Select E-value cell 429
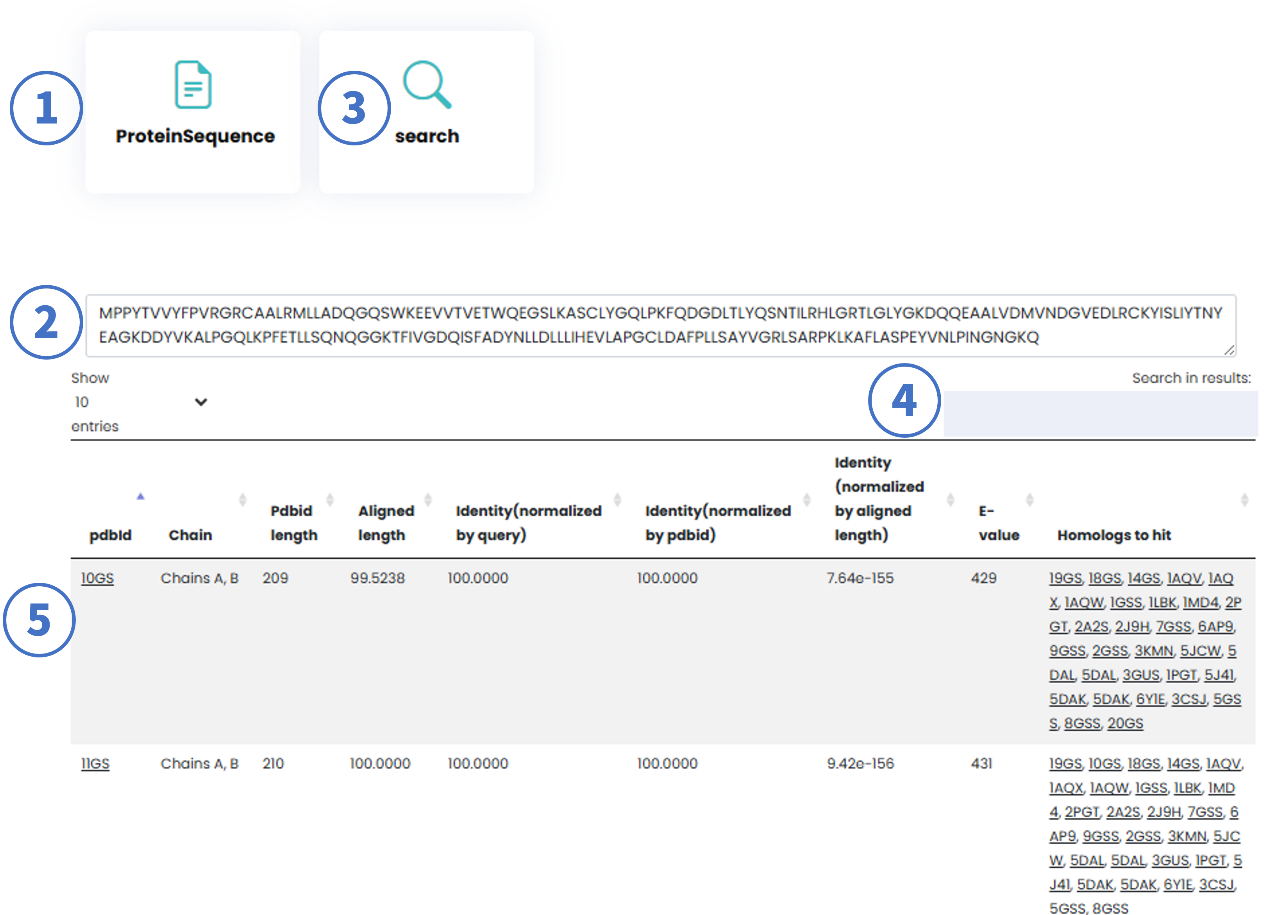This screenshot has width=1269, height=915. [x=982, y=578]
